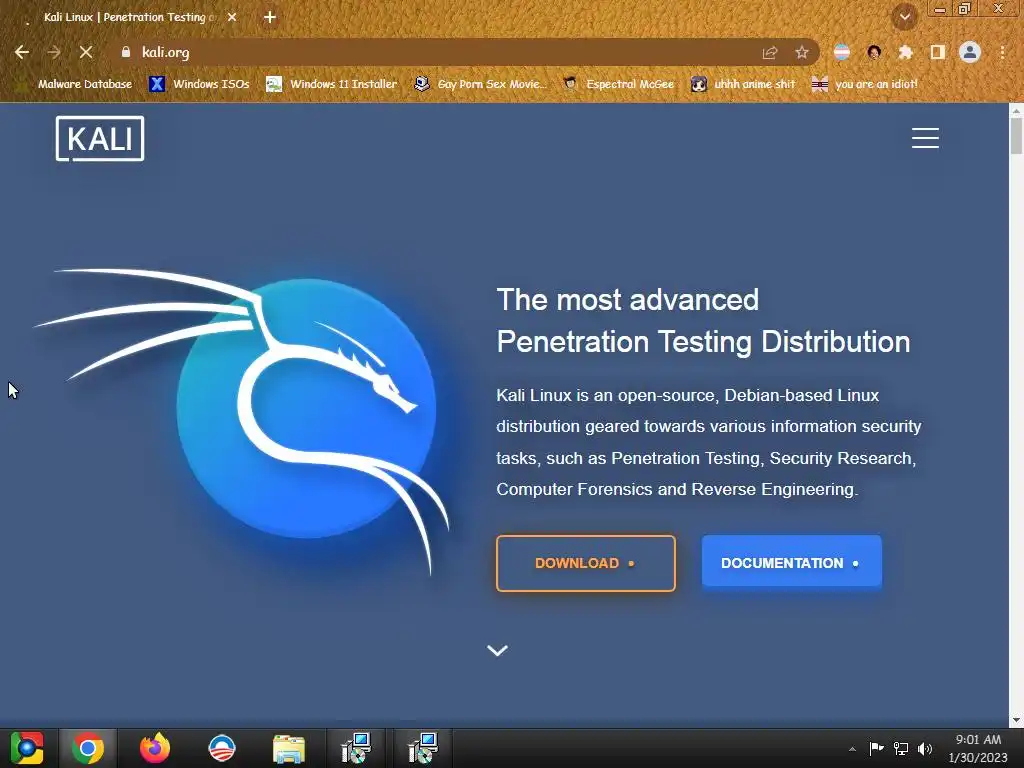Open the hamburger navigation menu
The image size is (1024, 768).
[x=925, y=138]
